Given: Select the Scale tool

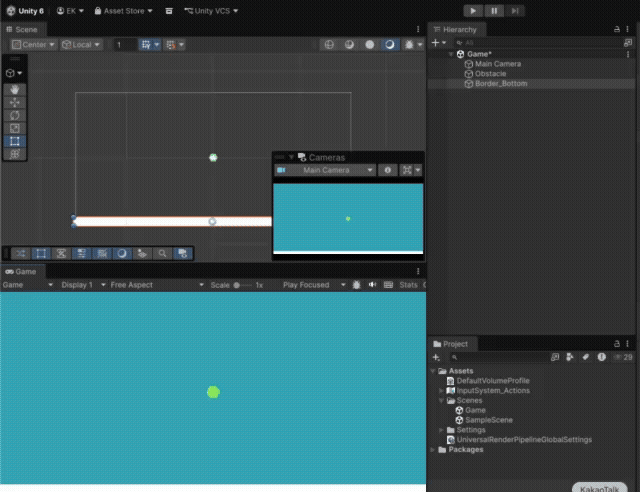Looking at the screenshot, I should [x=15, y=129].
